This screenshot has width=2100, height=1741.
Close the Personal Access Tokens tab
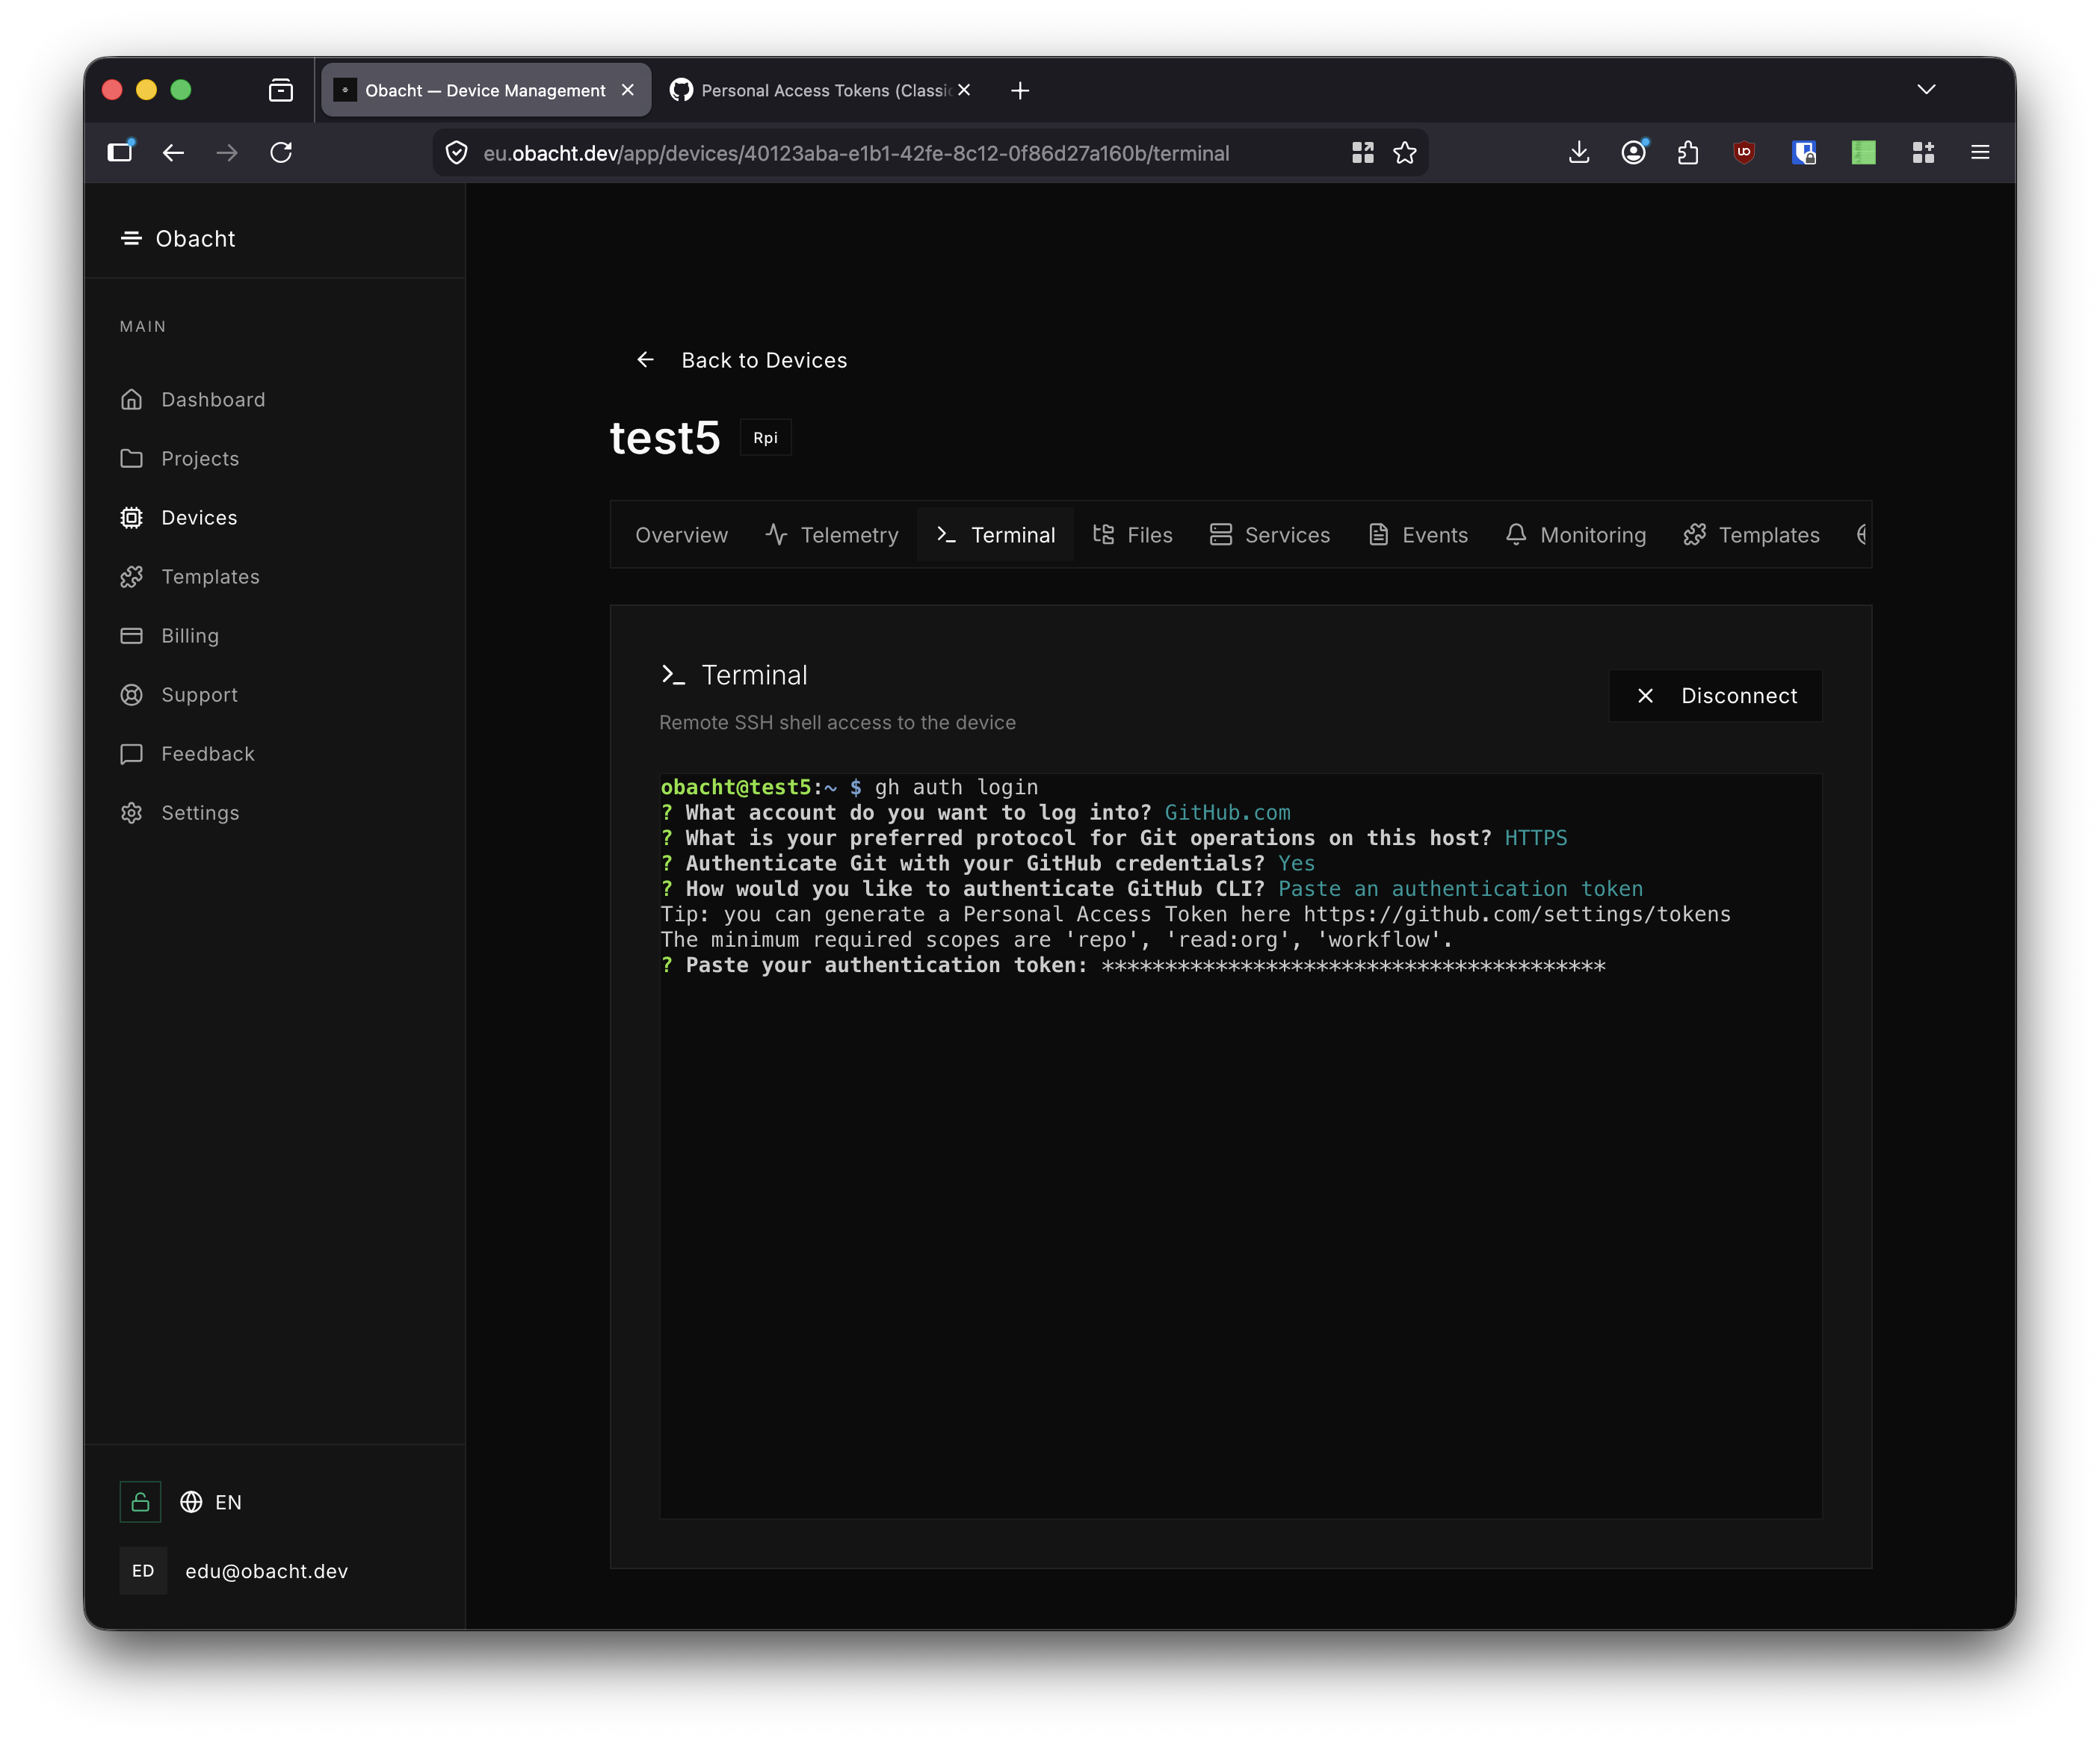click(964, 90)
